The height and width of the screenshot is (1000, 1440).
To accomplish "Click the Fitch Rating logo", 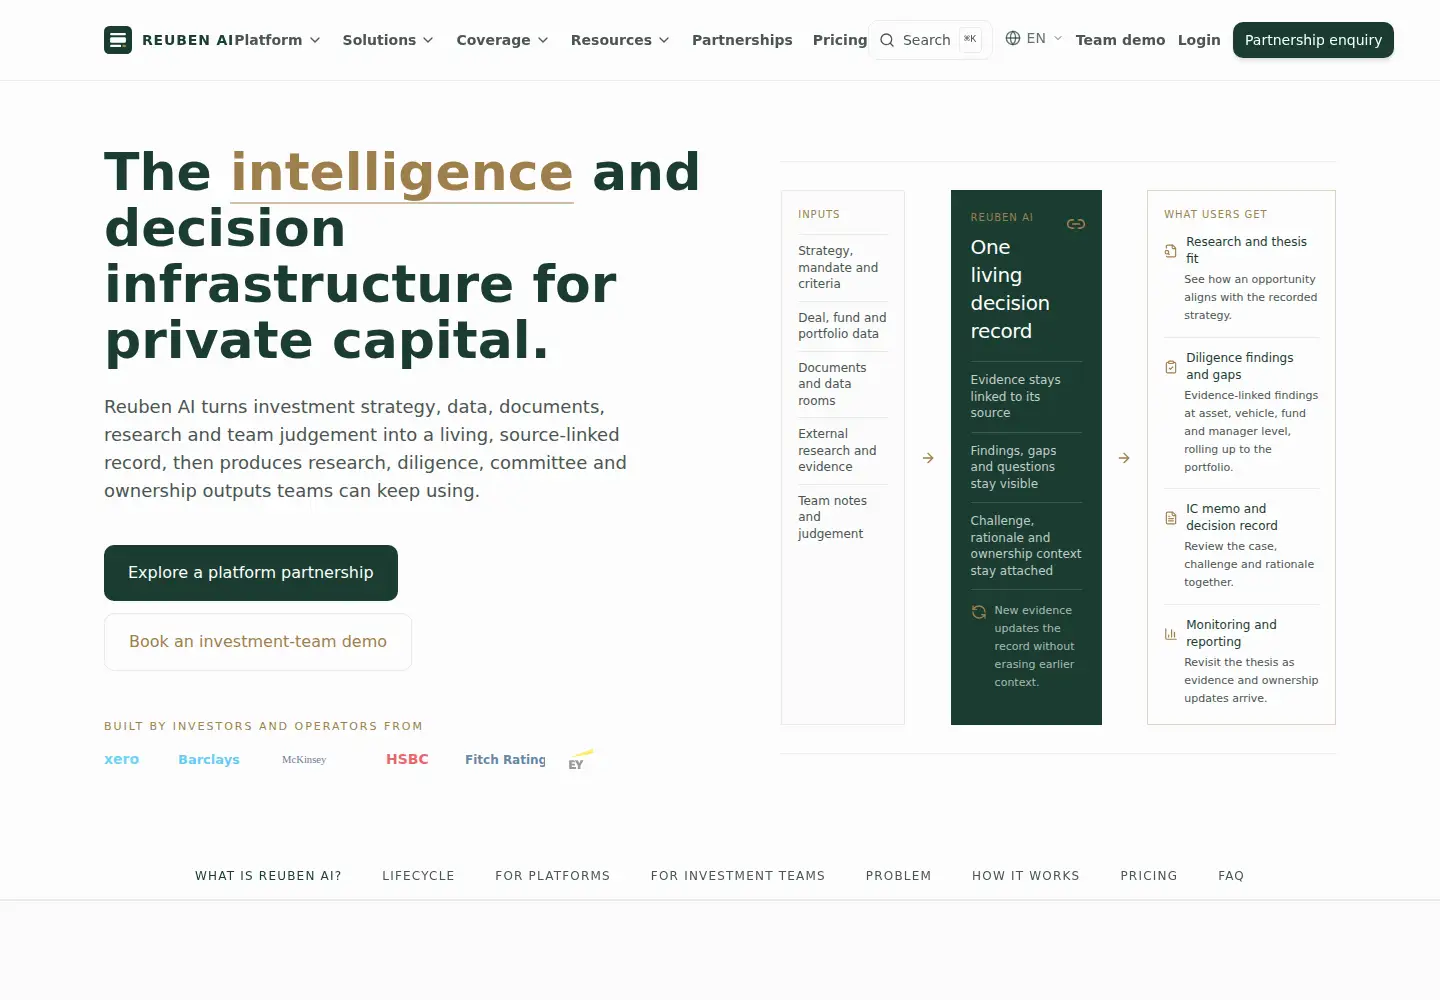I will click(x=505, y=760).
